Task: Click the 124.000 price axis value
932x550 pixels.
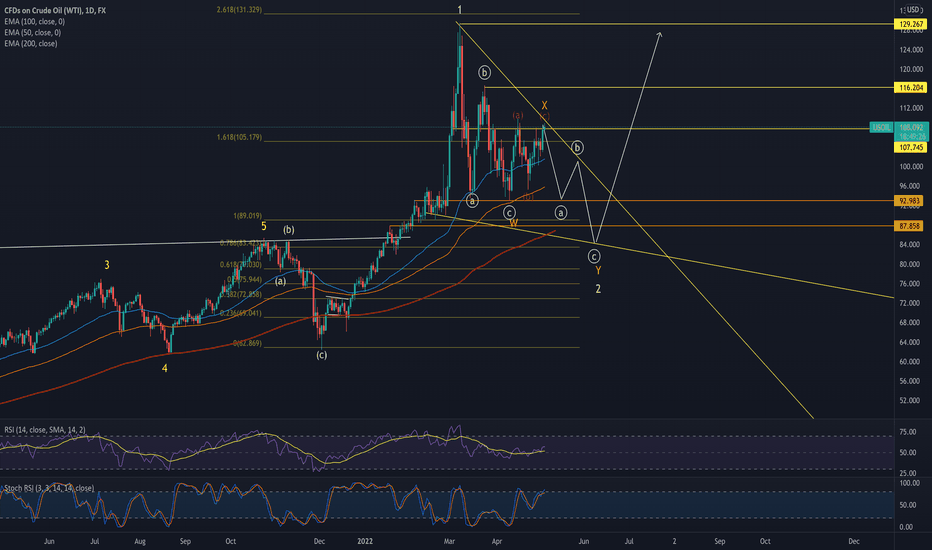Action: tap(911, 49)
